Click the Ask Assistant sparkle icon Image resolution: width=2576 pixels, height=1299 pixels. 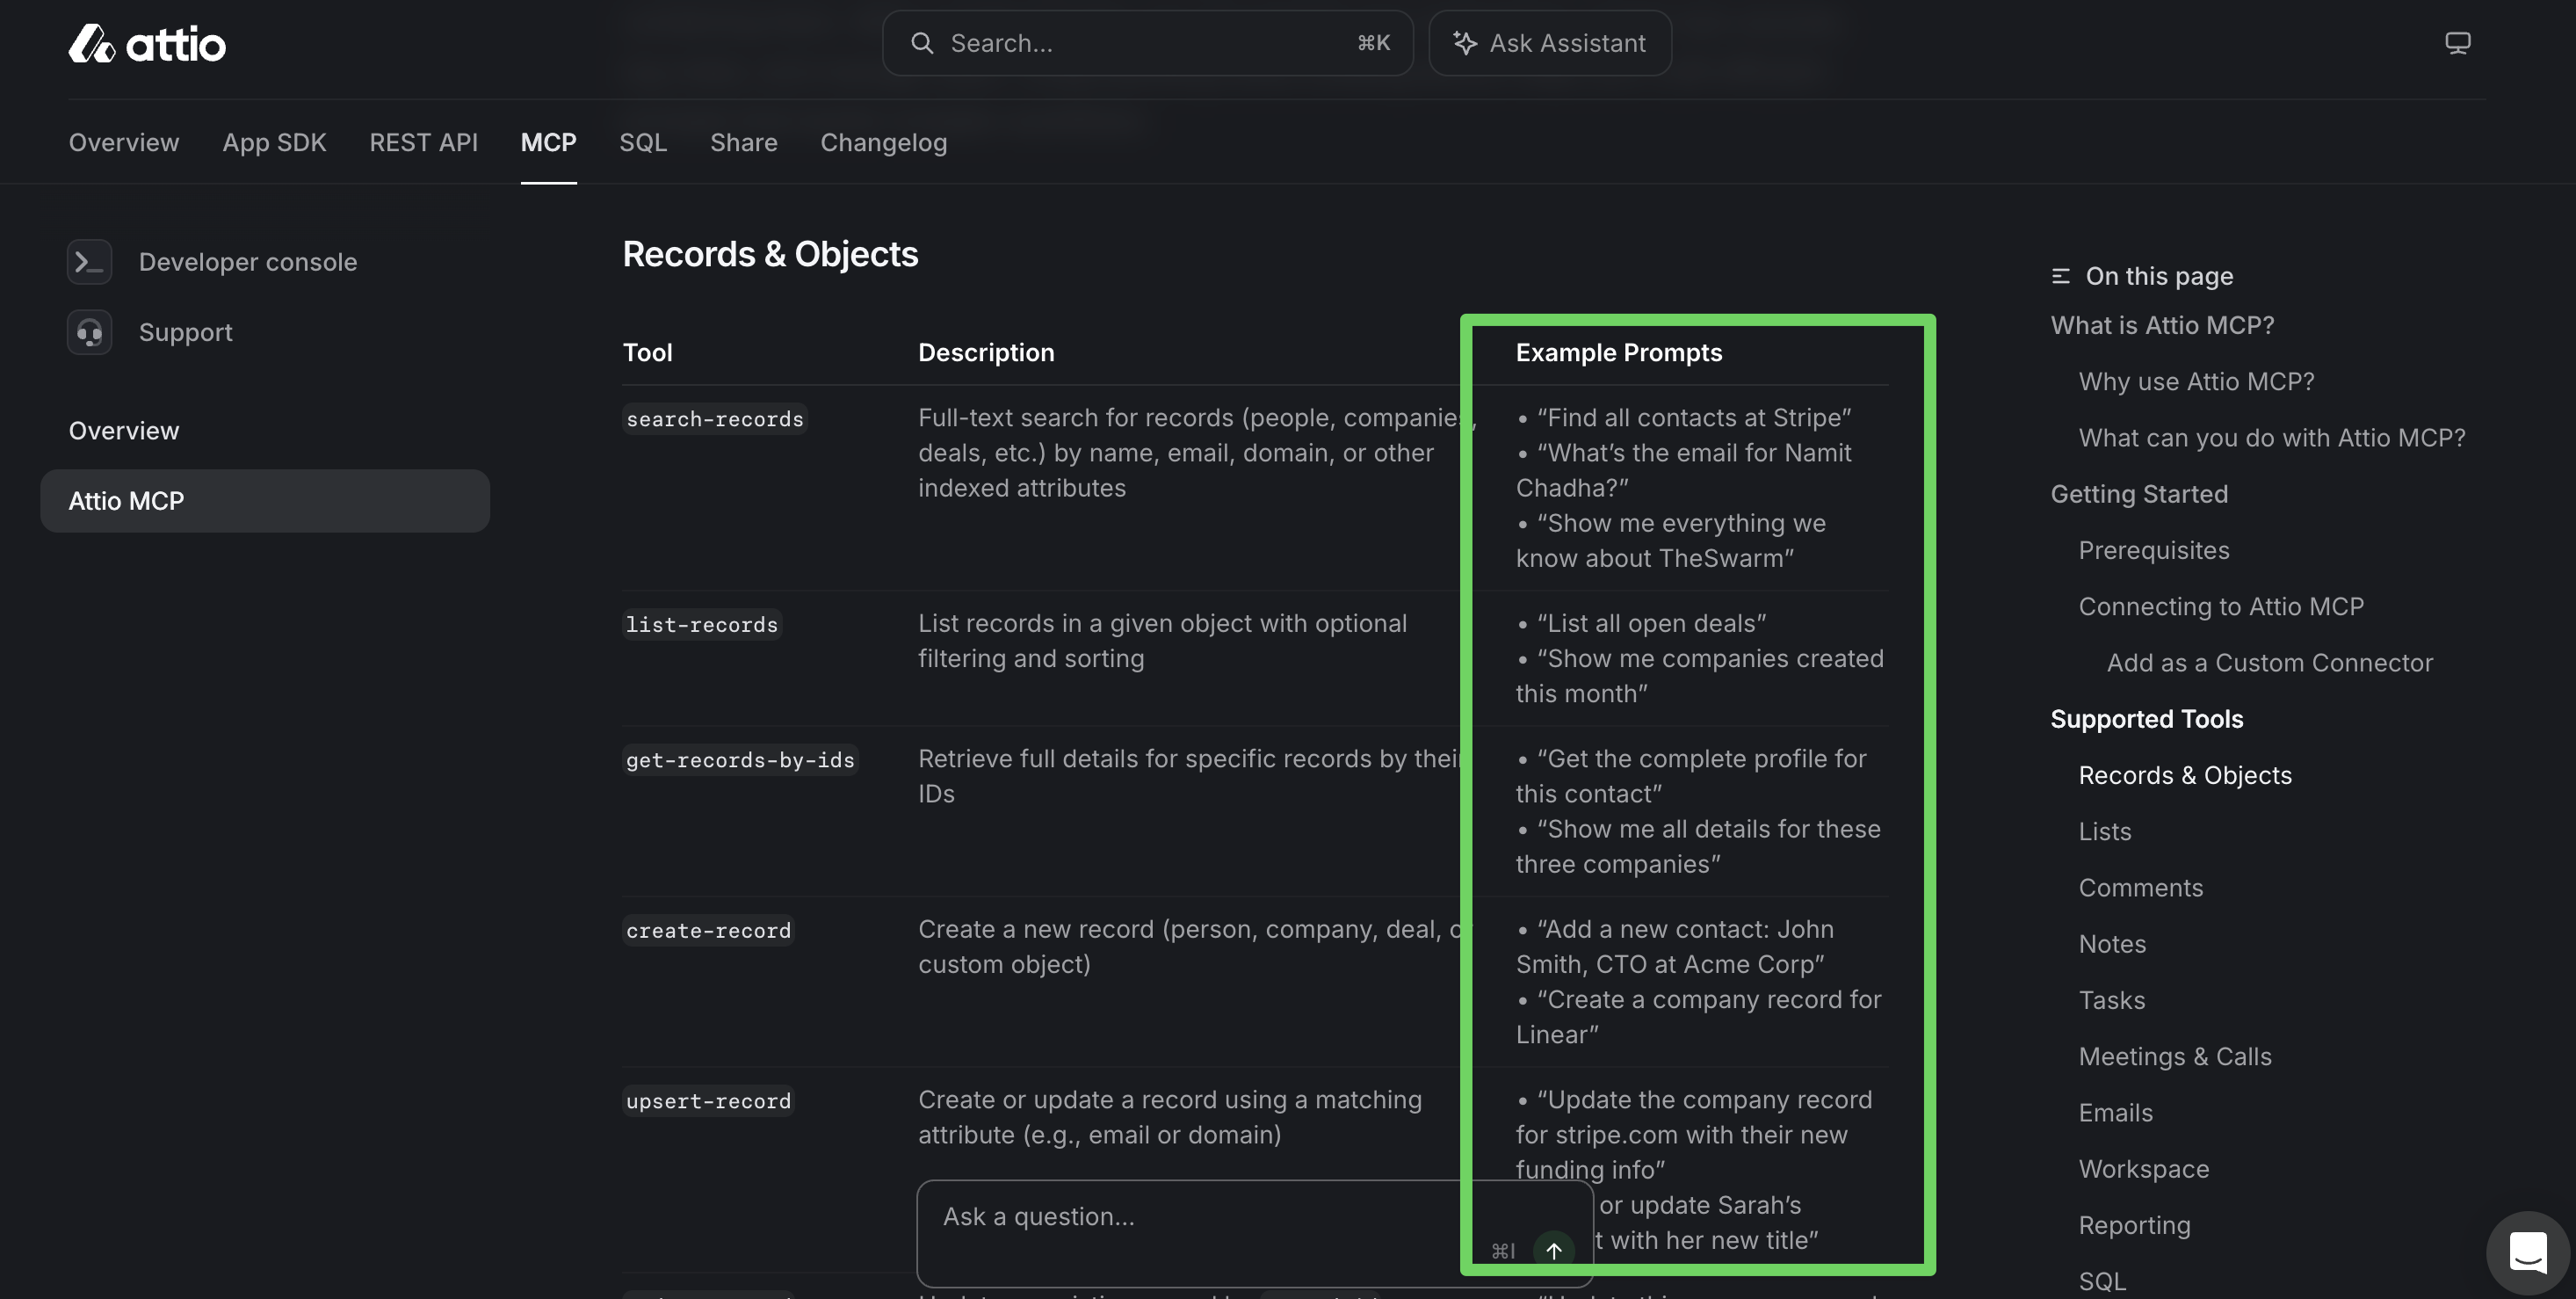(1465, 43)
